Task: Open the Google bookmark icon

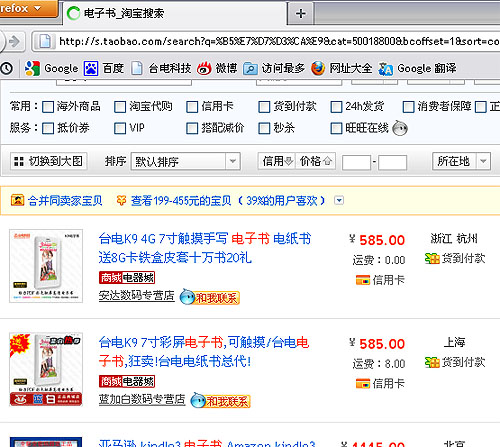Action: 32,68
